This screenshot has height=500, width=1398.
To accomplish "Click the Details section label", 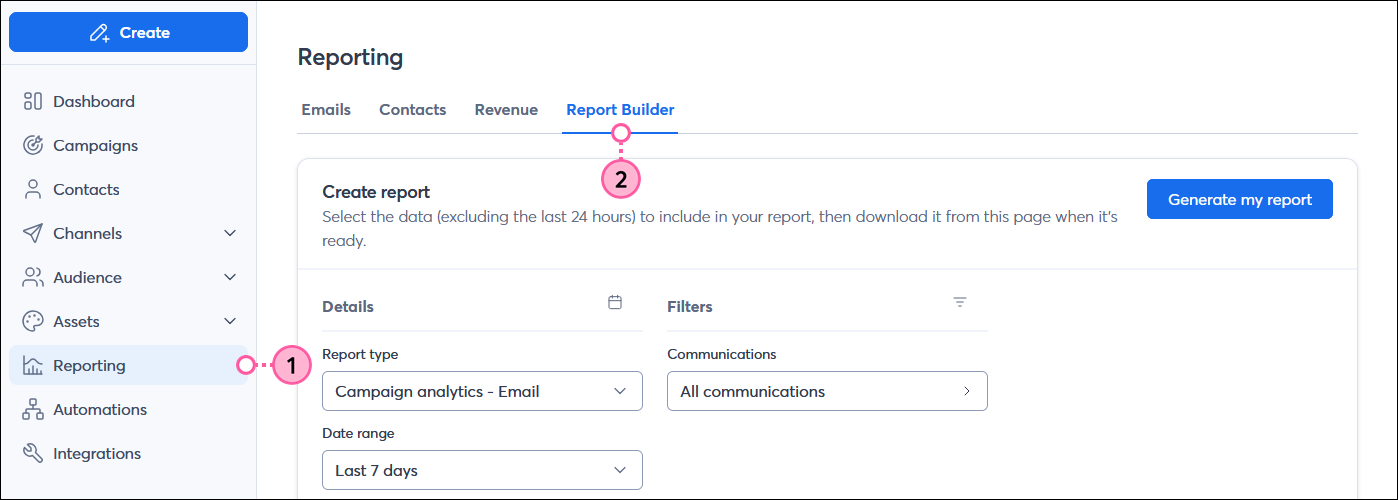I will tap(348, 307).
